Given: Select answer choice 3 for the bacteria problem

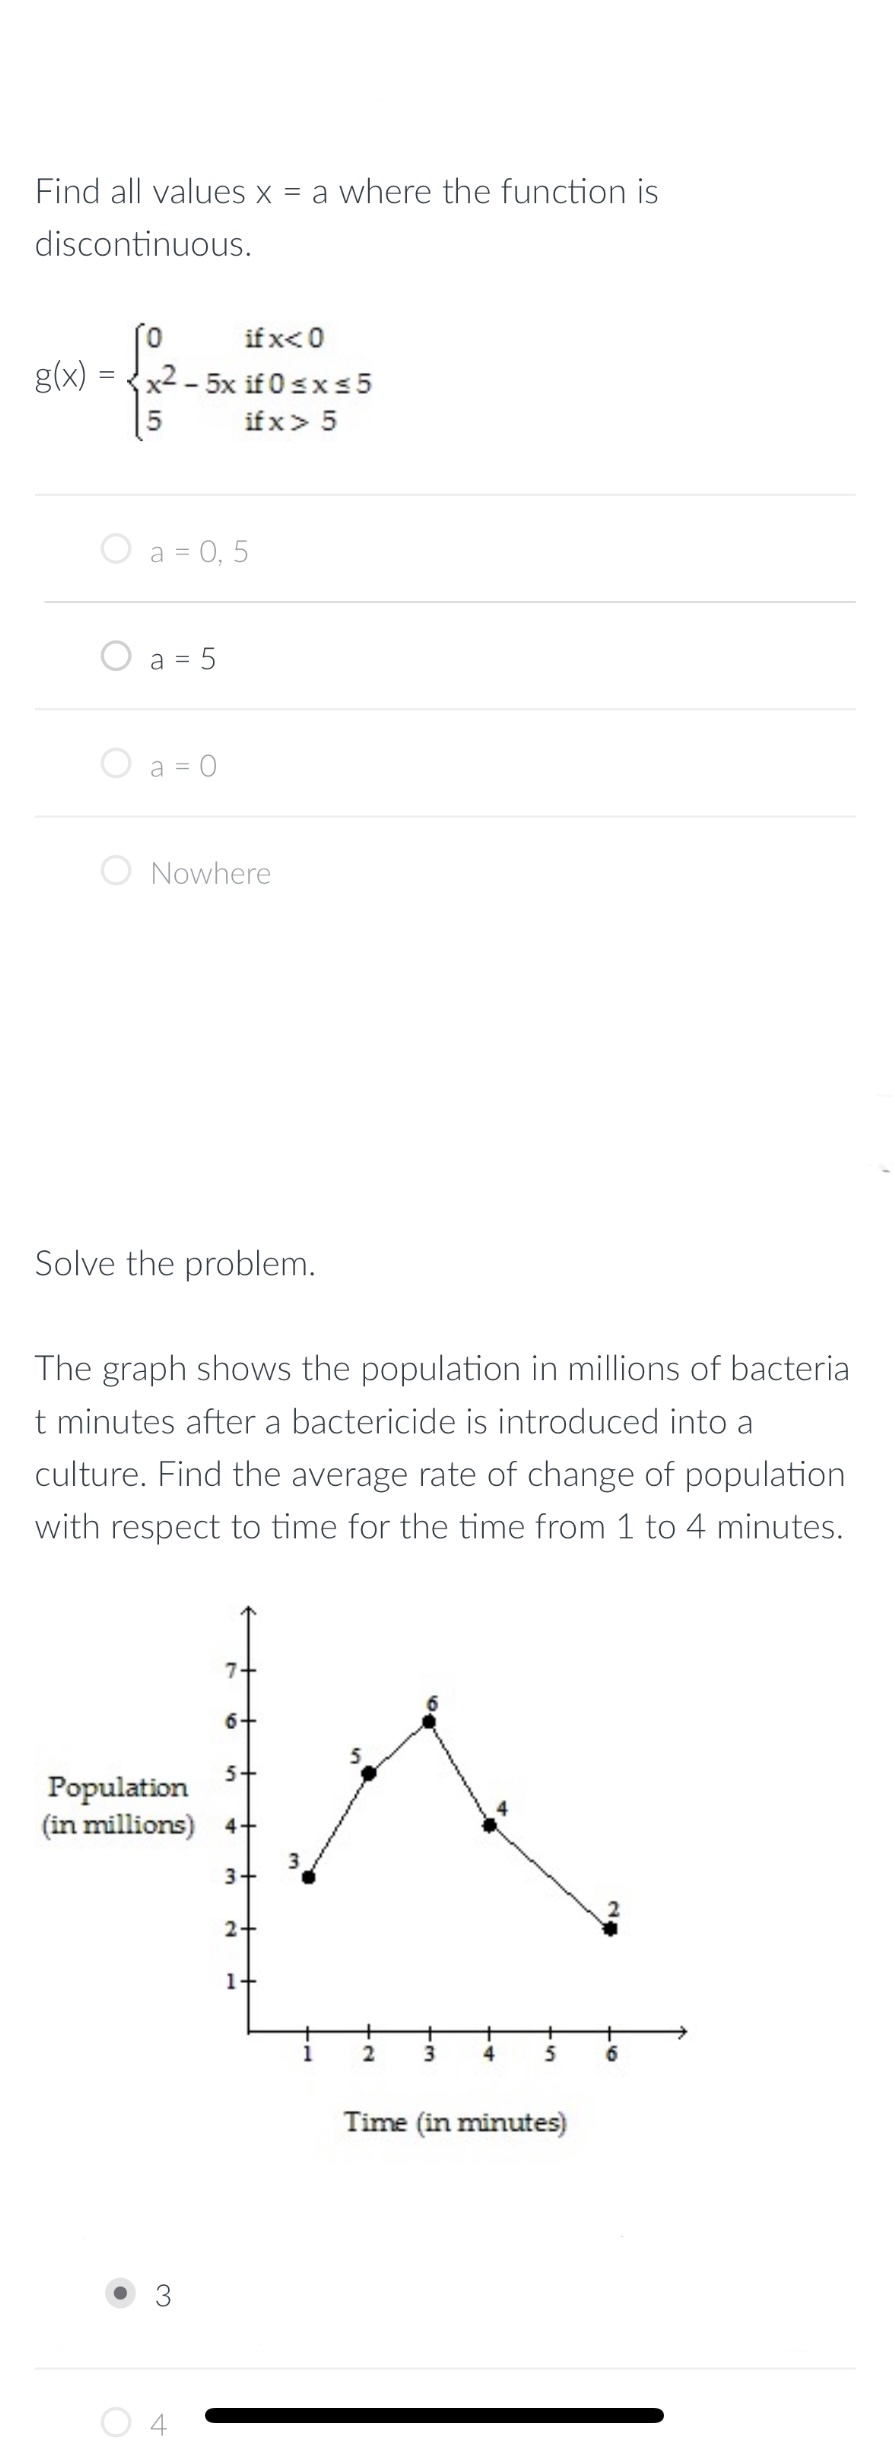Looking at the screenshot, I should tap(160, 2295).
